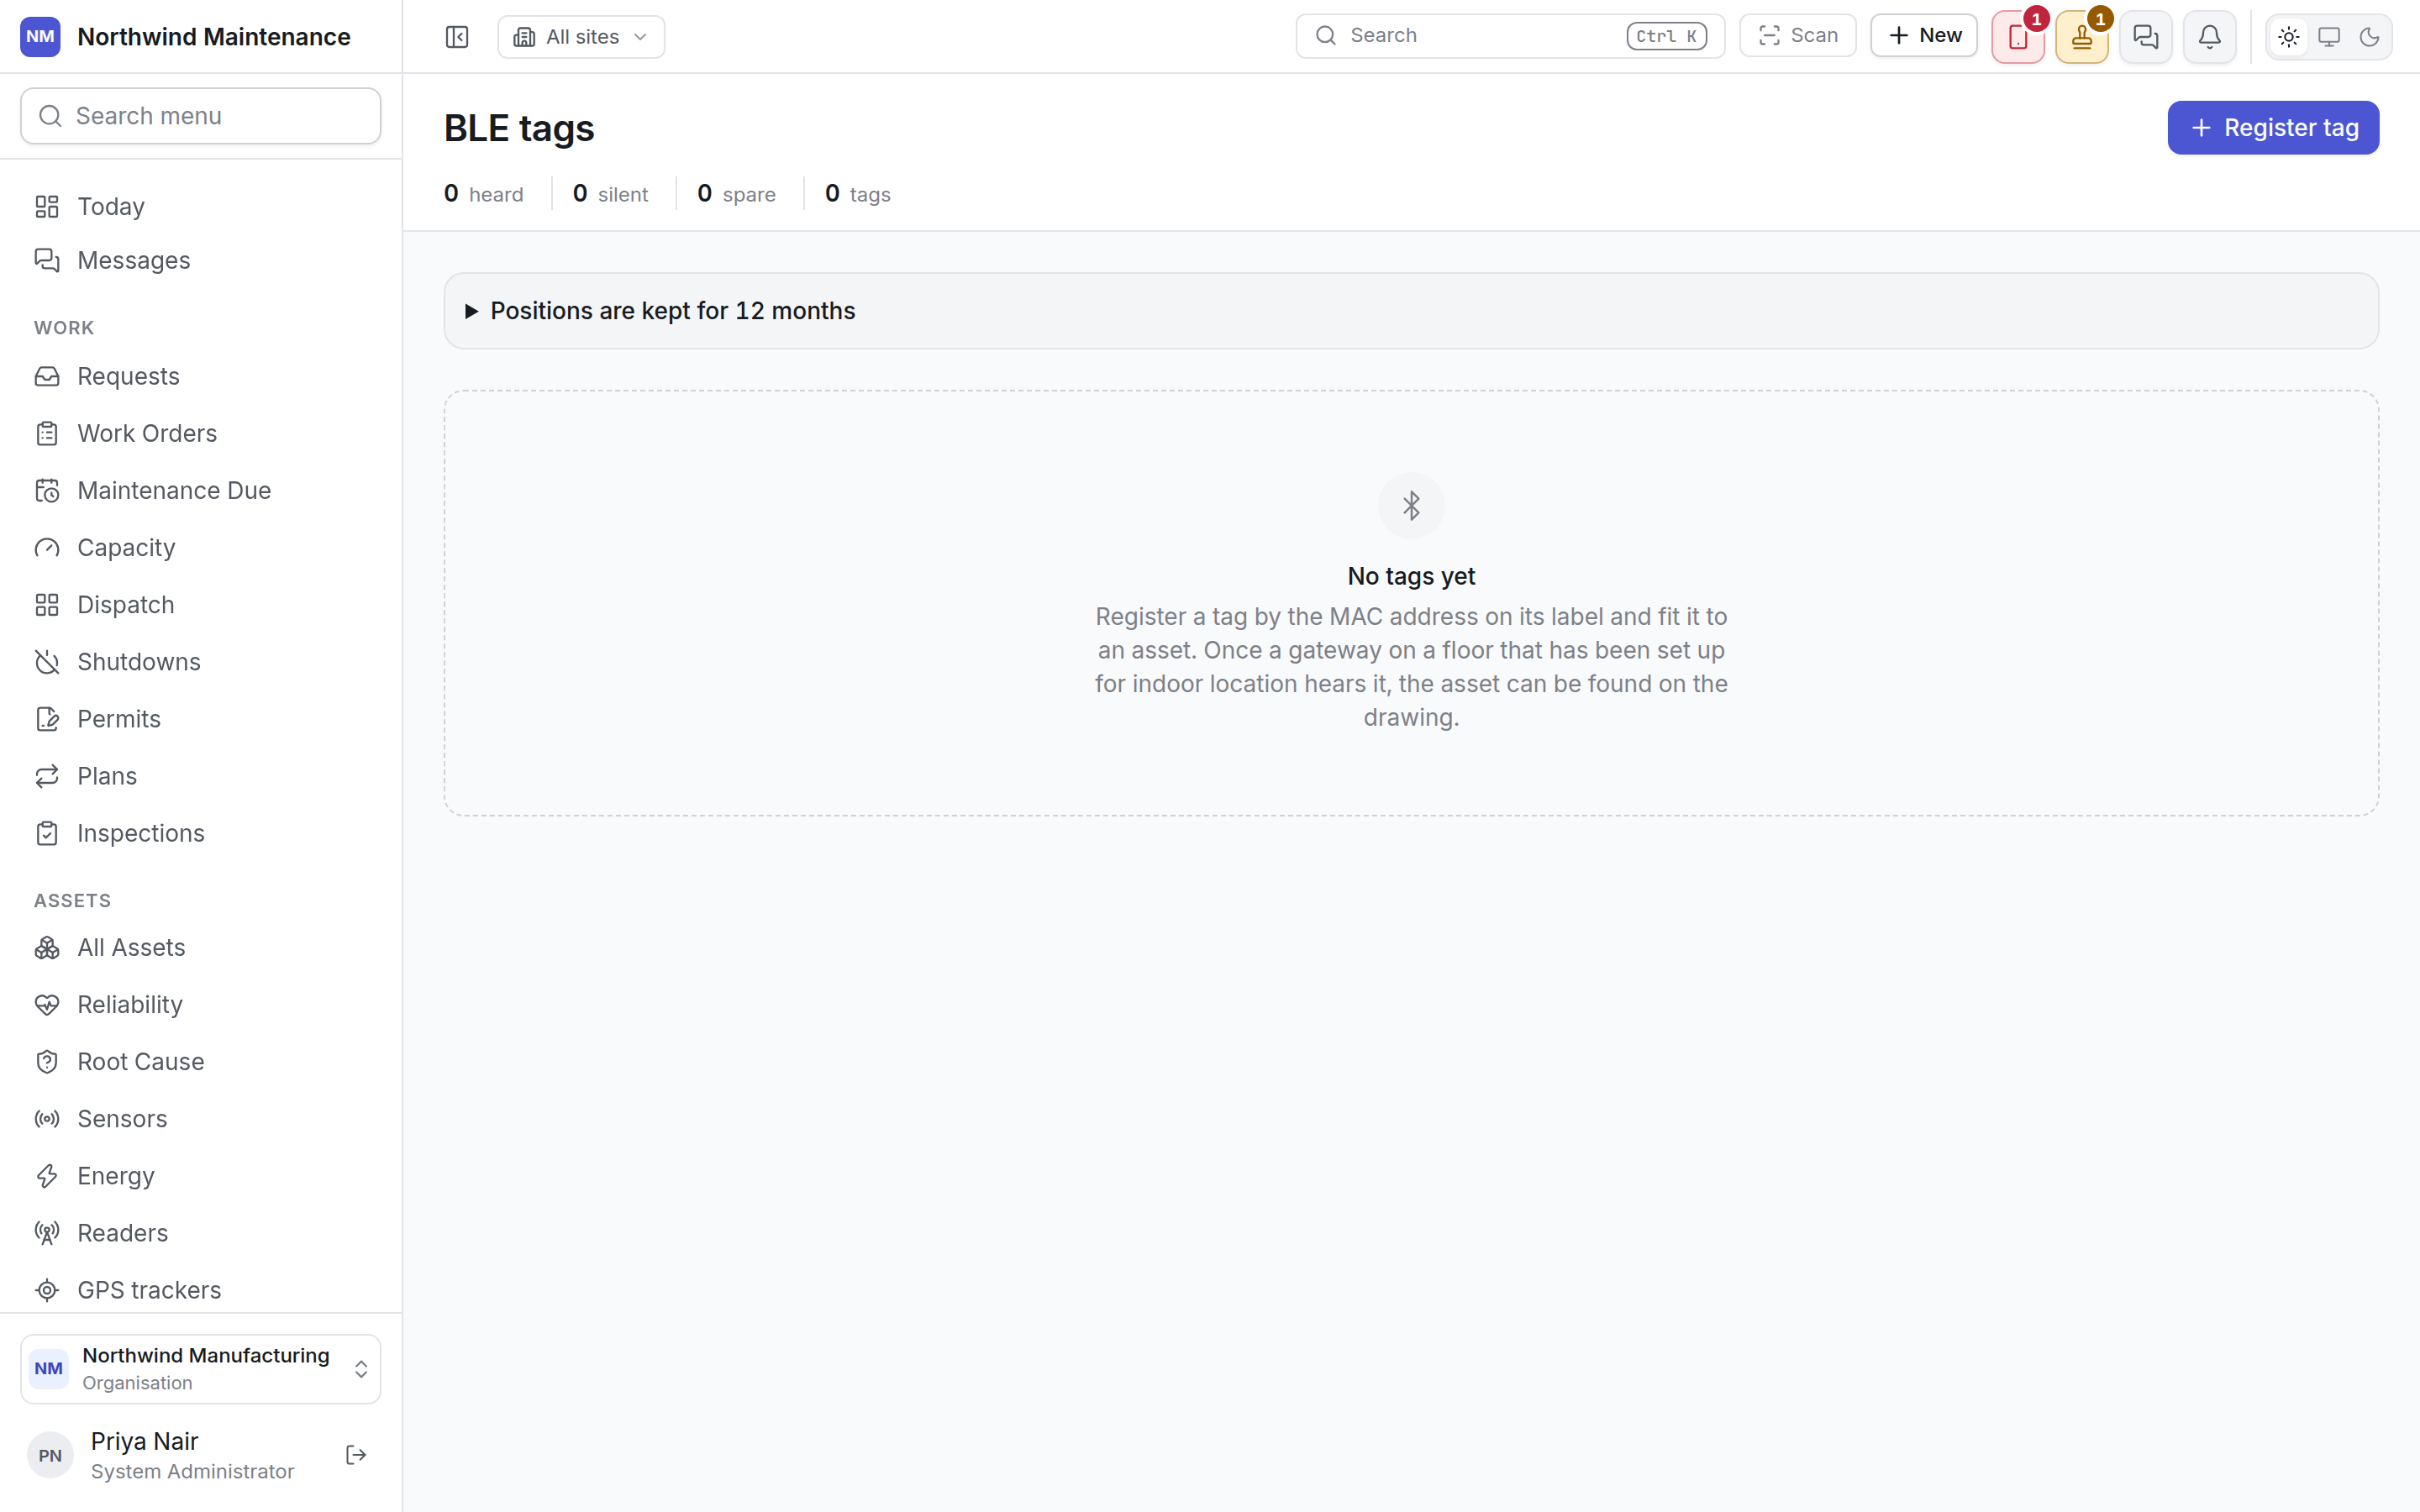Screen dimensions: 2420x1512
Task: Focus the top Search field
Action: 1510,36
